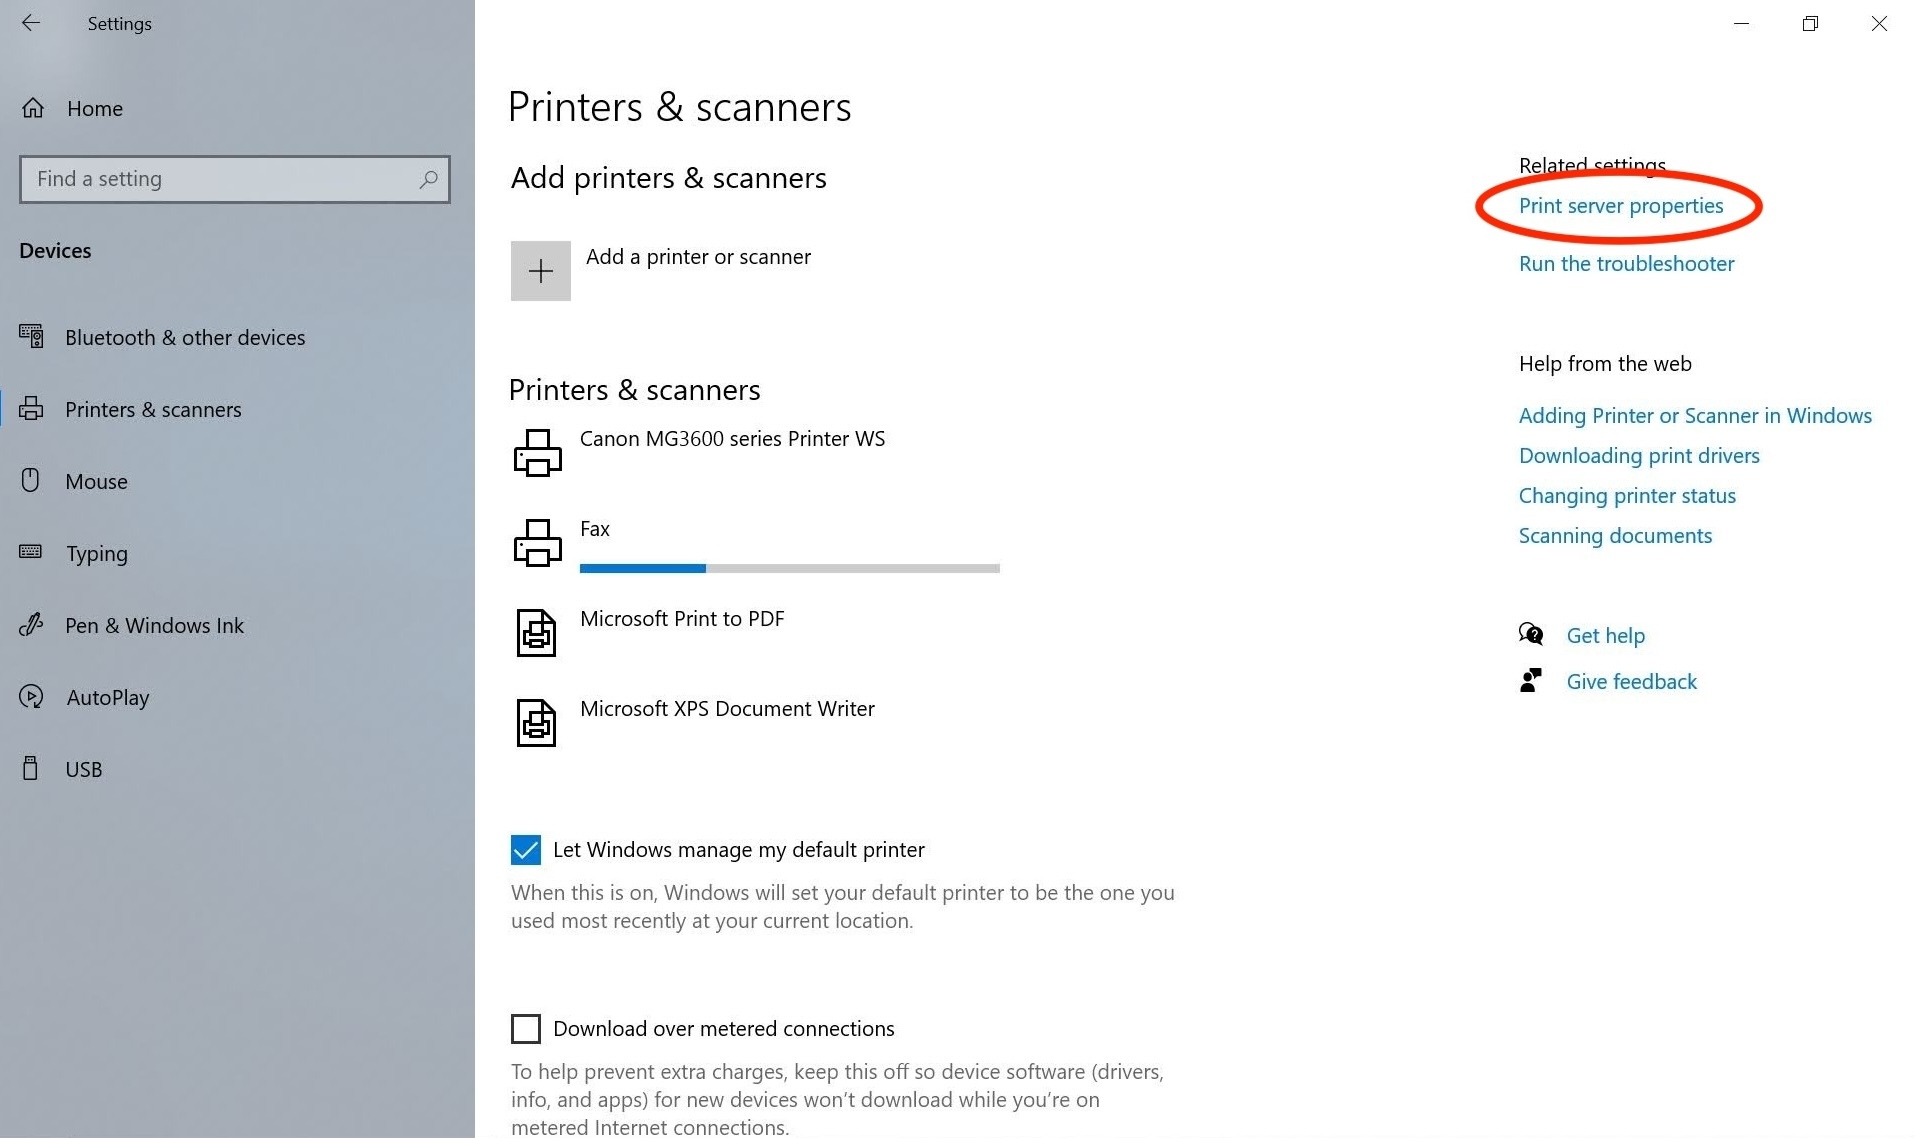Enable Download over metered connections checkbox
Screen dimensions: 1915x1138
point(526,1029)
